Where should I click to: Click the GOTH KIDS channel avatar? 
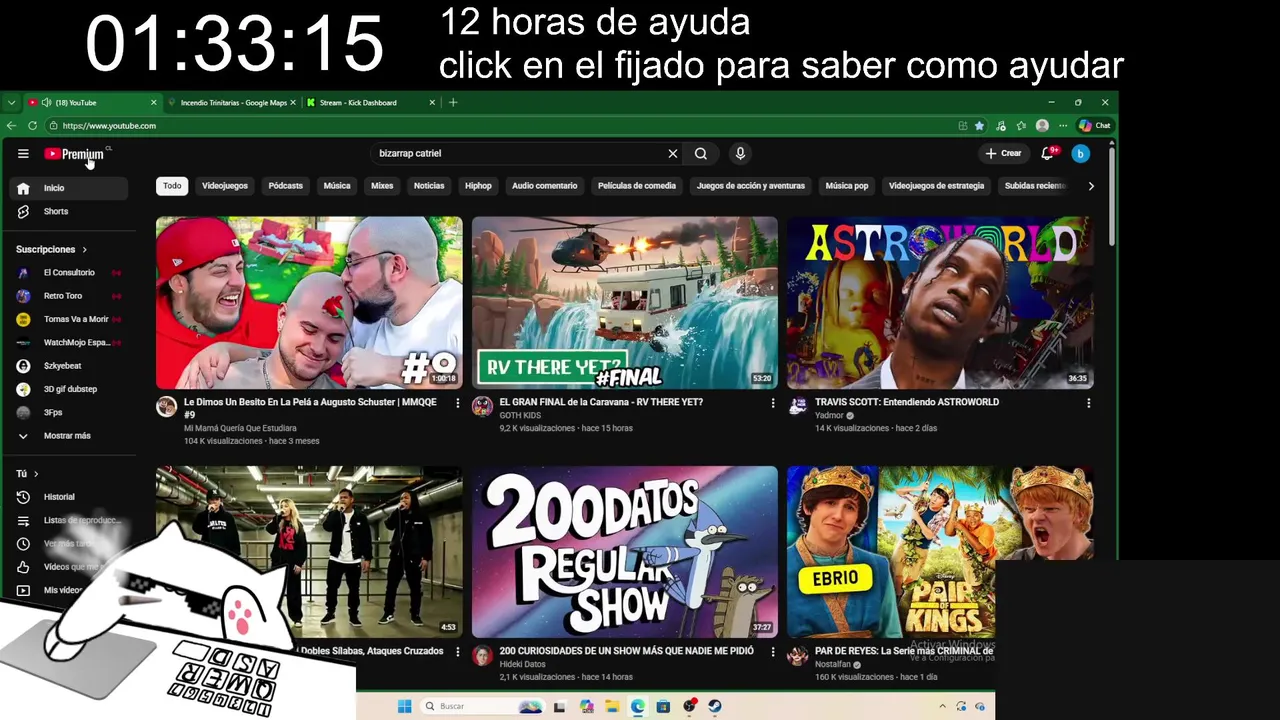click(x=482, y=406)
